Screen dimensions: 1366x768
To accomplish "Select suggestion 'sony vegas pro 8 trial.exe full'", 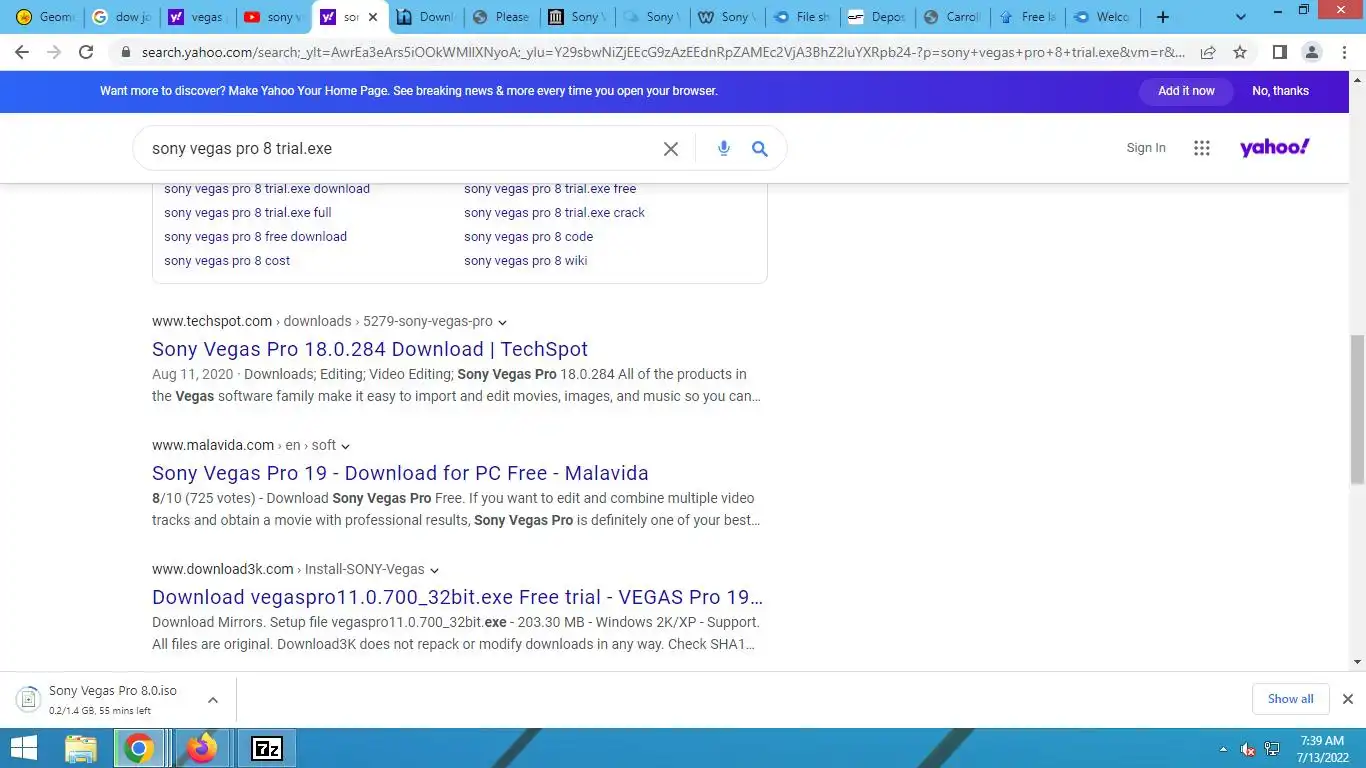I will click(x=248, y=213).
